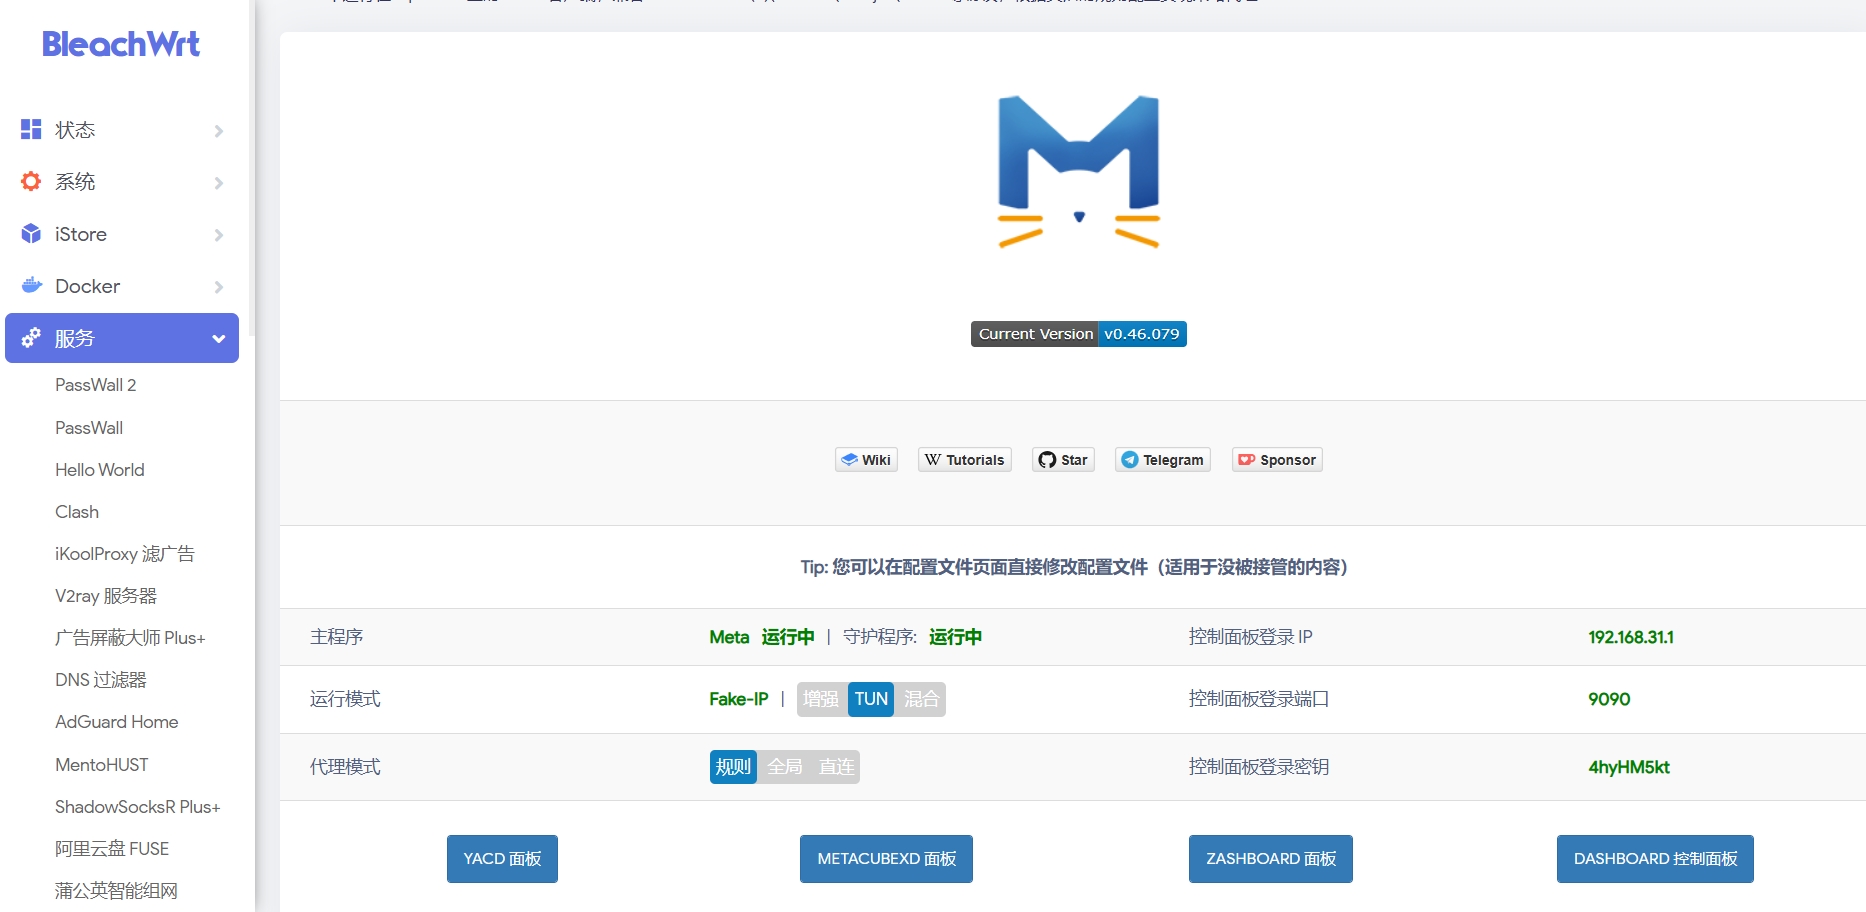Click the Star link text
This screenshot has width=1866, height=912.
[1074, 460]
